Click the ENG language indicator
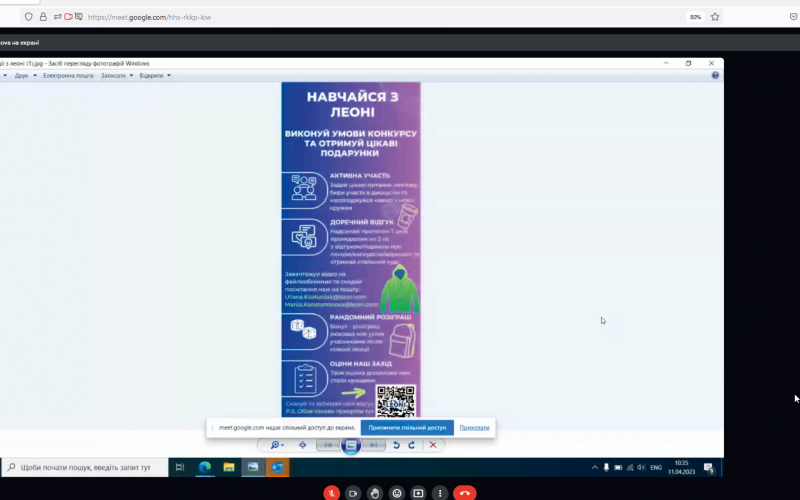 656,467
